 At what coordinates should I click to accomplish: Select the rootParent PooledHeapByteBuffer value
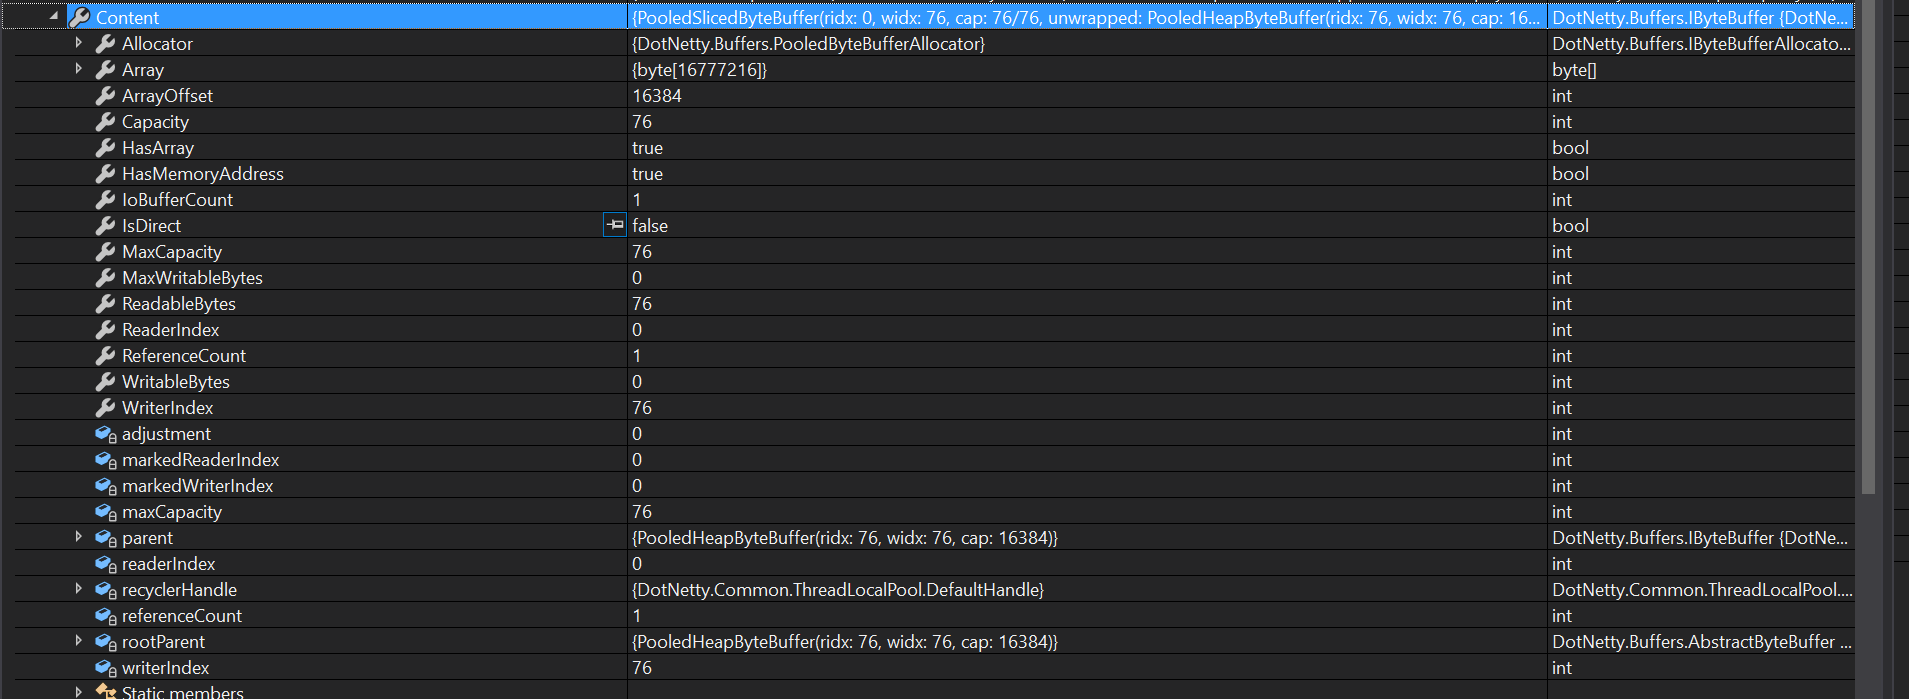(845, 641)
